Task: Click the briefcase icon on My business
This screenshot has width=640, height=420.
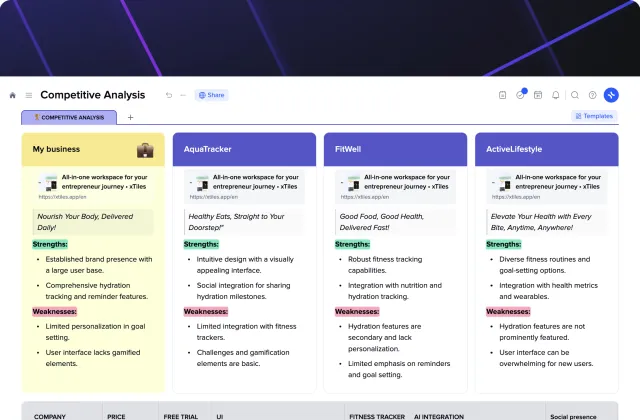Action: (x=145, y=150)
